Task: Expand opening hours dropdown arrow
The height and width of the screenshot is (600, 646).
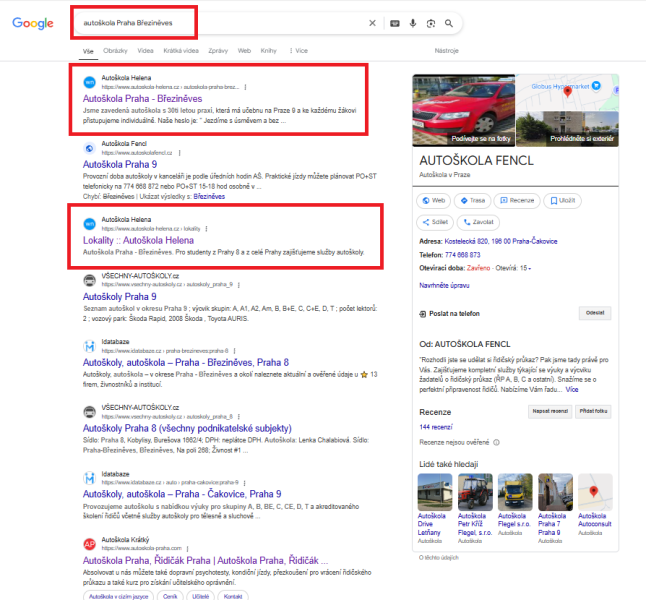Action: 530,268
